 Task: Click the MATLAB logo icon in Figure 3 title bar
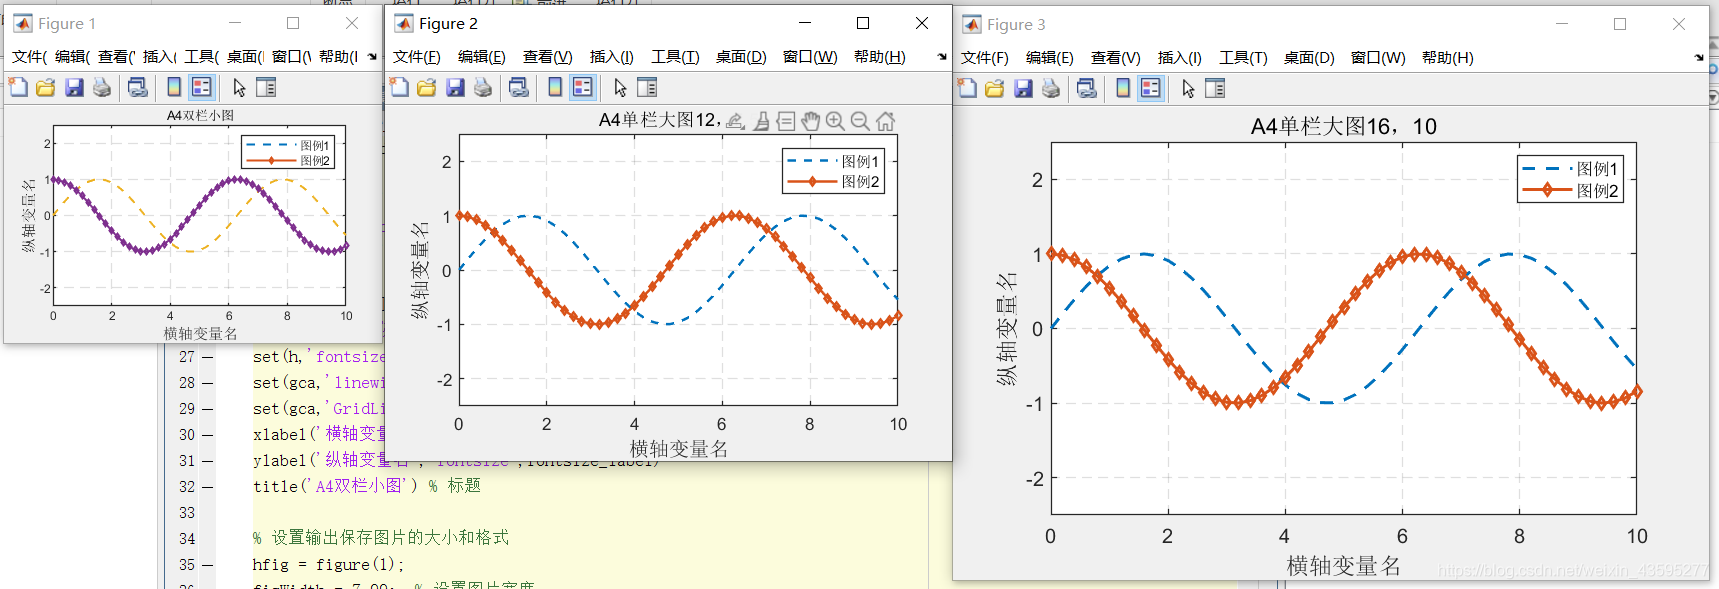[972, 24]
